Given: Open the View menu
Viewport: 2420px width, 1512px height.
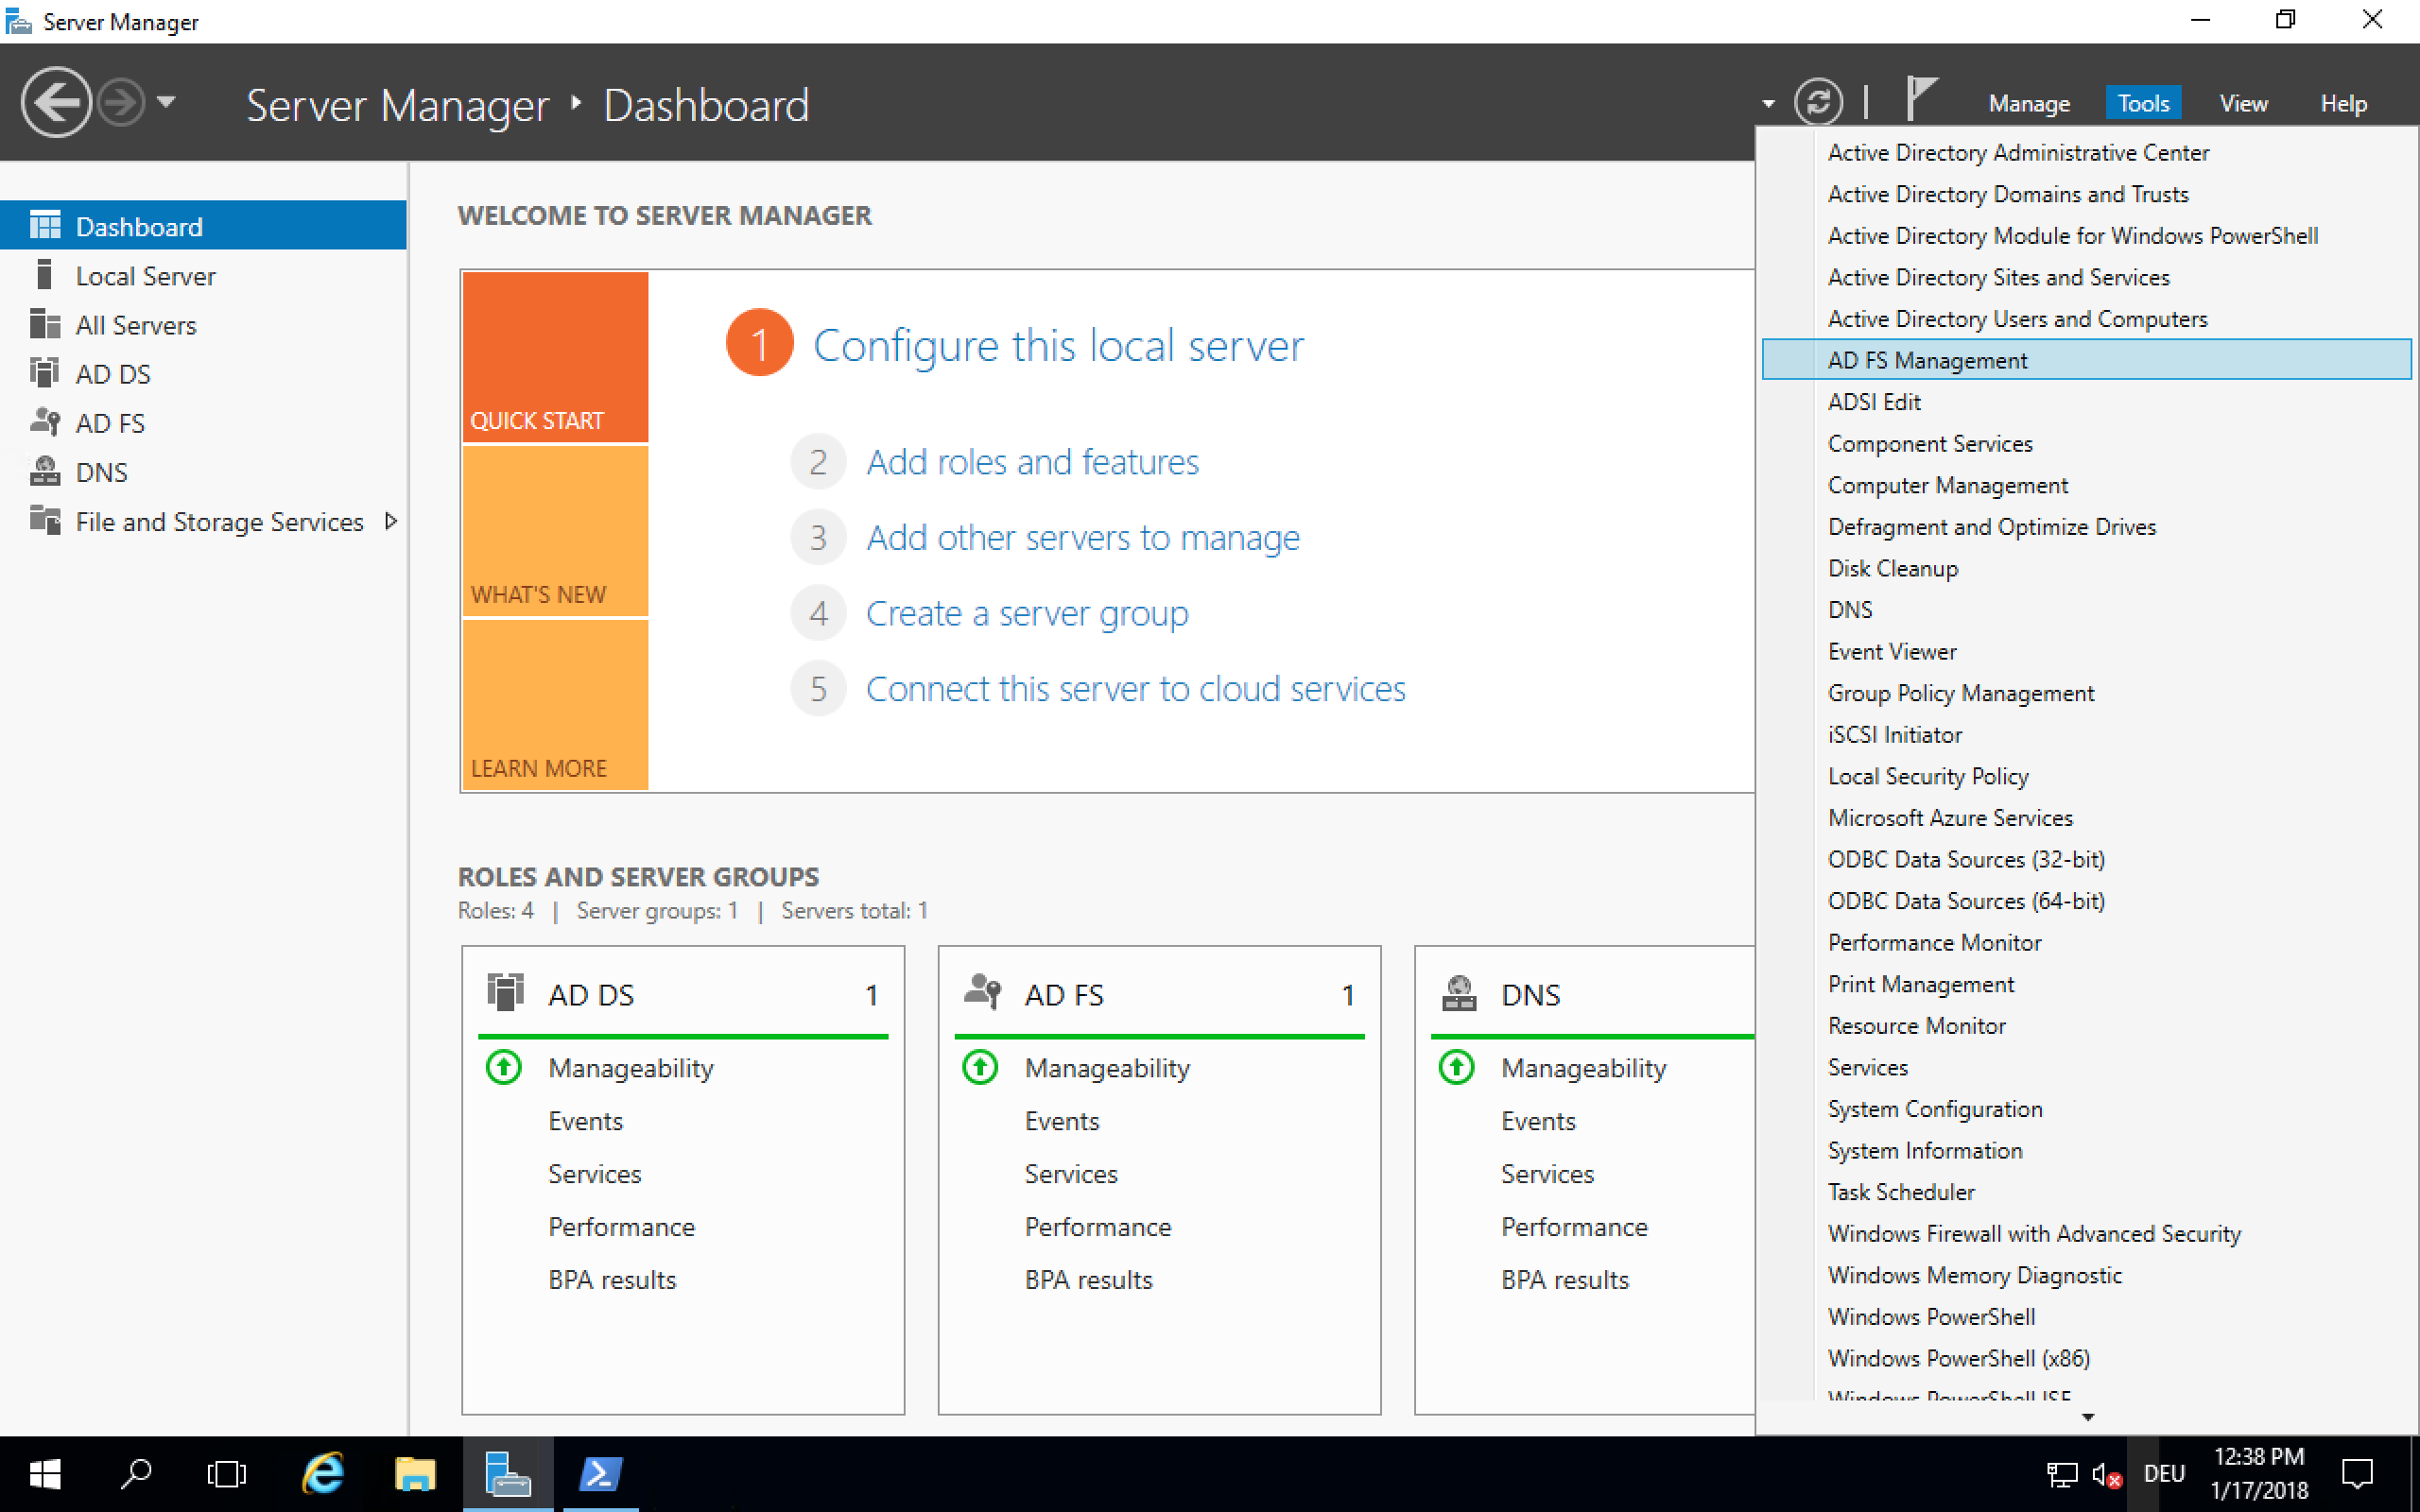Looking at the screenshot, I should (2243, 103).
